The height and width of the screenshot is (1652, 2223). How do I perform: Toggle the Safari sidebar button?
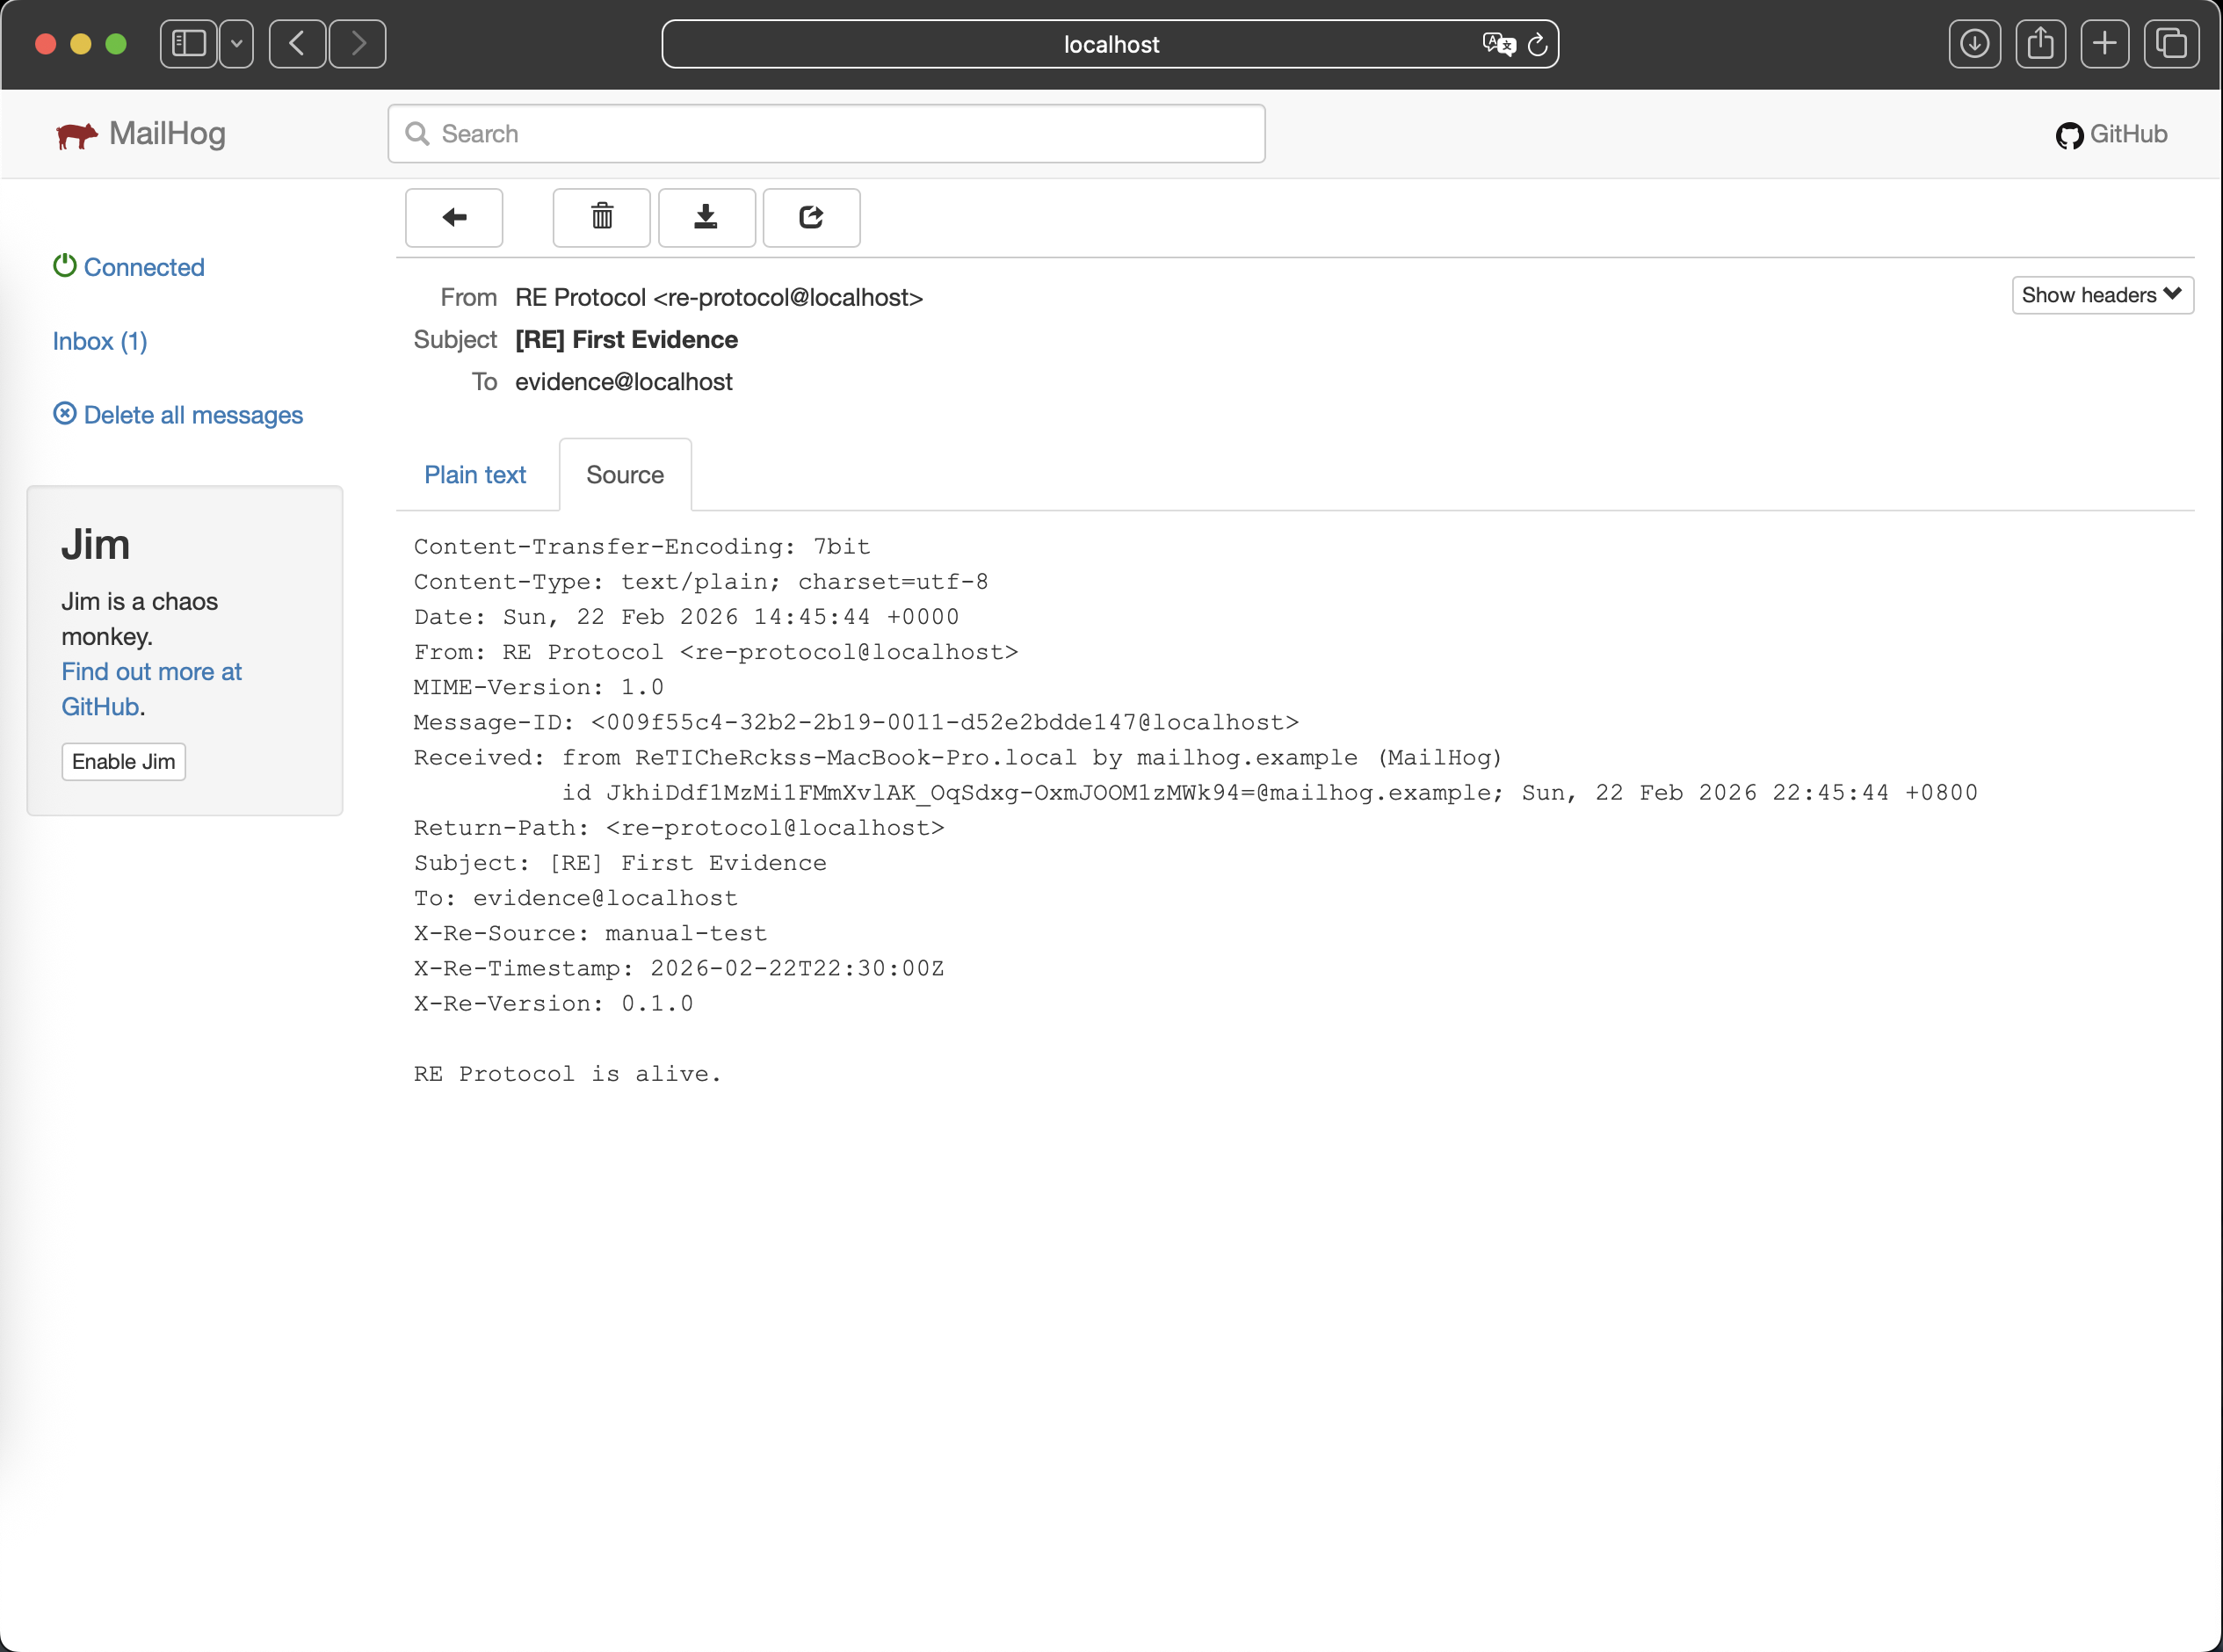tap(189, 44)
